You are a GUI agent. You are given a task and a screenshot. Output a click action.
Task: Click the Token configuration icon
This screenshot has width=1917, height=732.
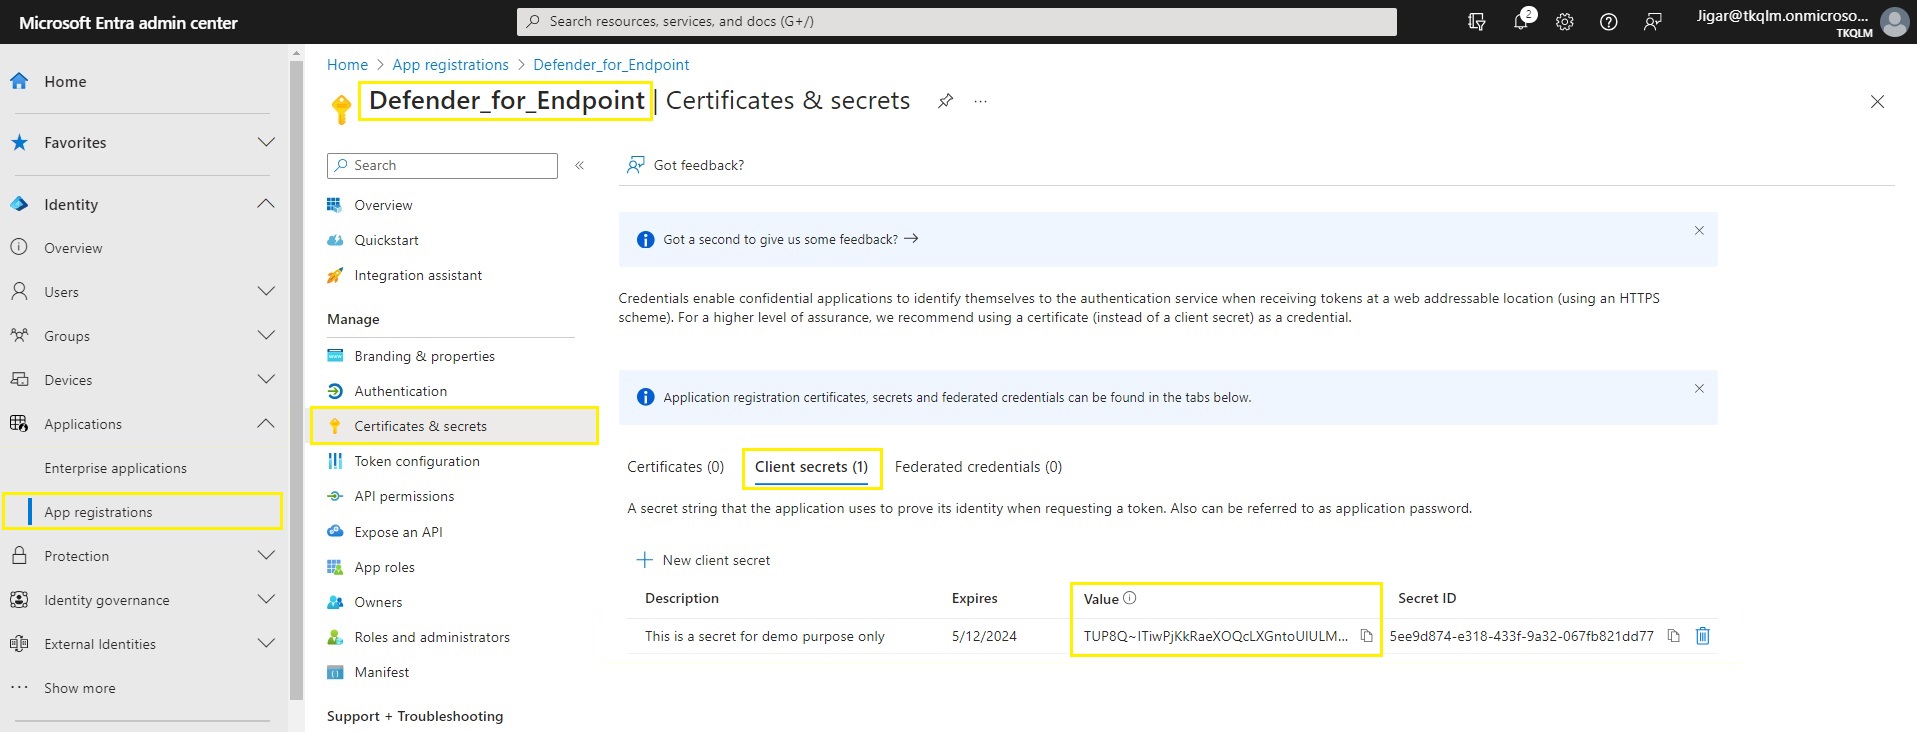[x=335, y=461]
